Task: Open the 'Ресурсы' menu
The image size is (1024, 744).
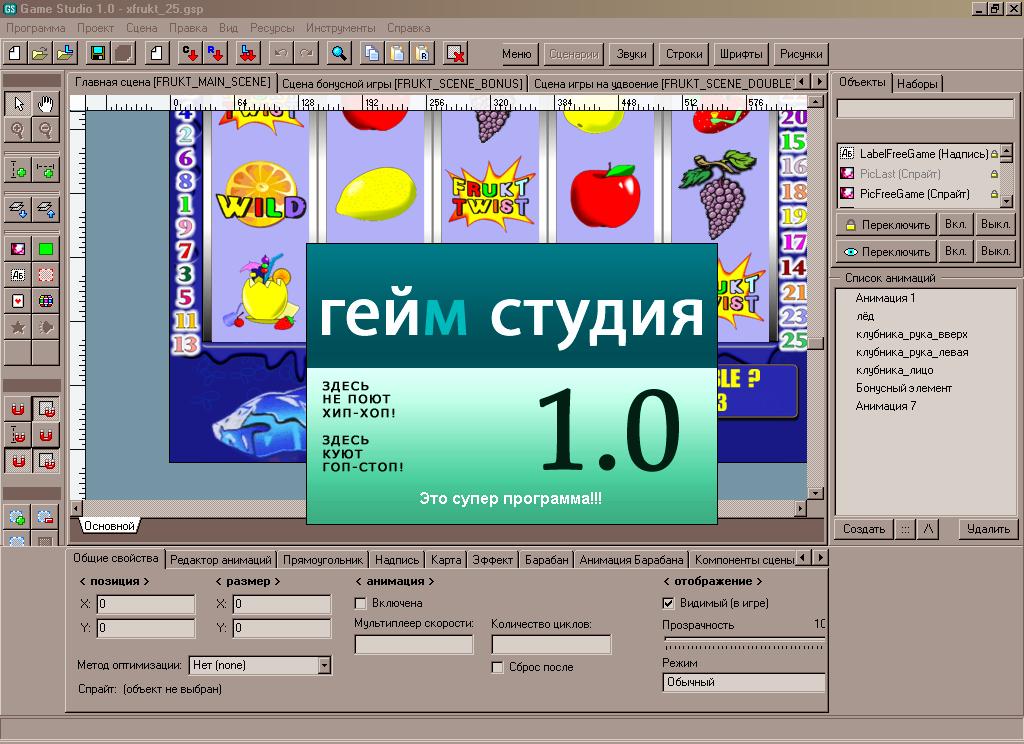Action: pyautogui.click(x=272, y=28)
